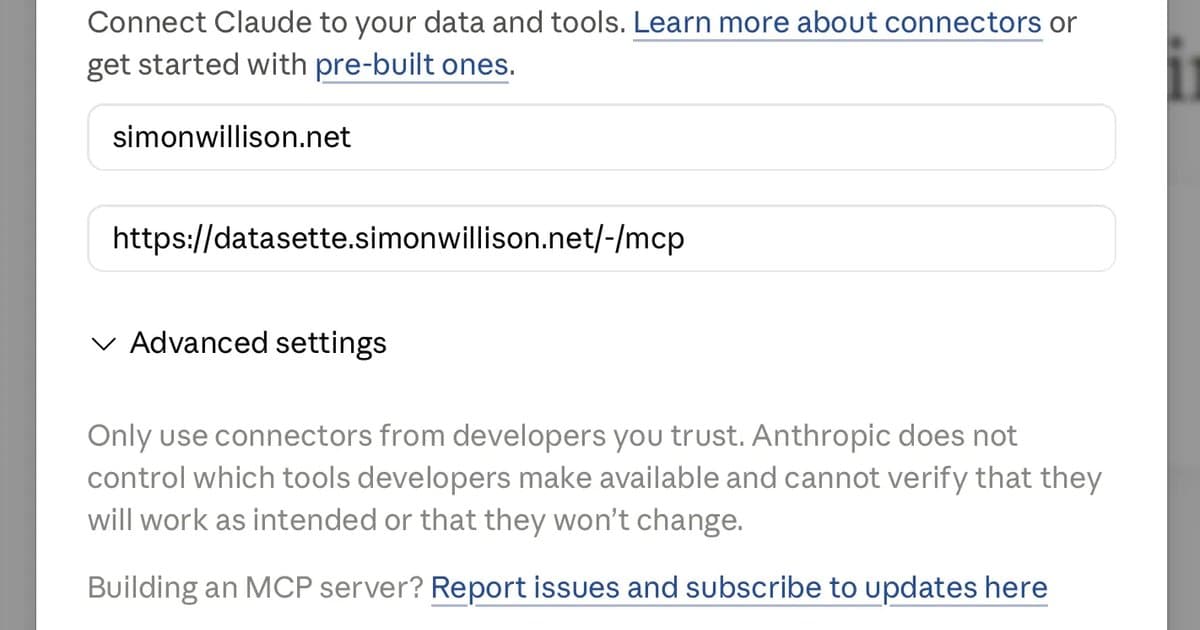The height and width of the screenshot is (630, 1200).
Task: Click the 'Only use connectors' warning paragraph
Action: point(594,478)
